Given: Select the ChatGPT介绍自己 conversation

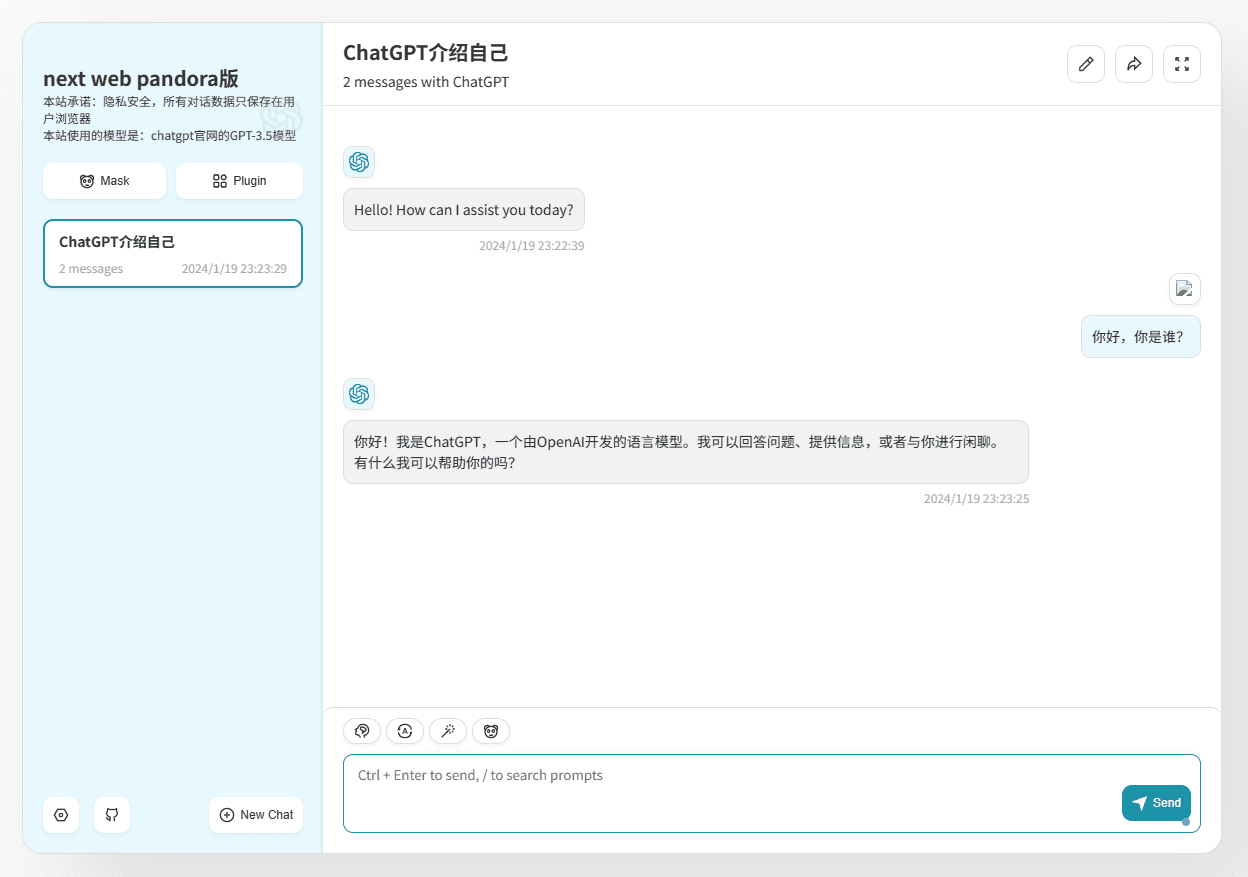Looking at the screenshot, I should [x=172, y=253].
